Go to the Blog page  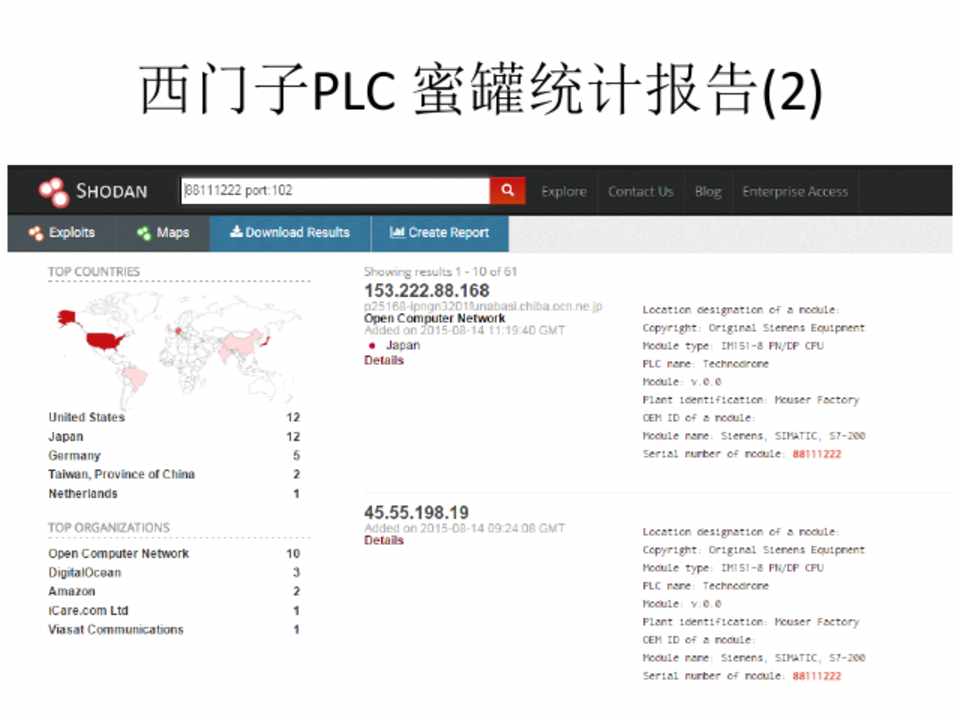tap(708, 192)
